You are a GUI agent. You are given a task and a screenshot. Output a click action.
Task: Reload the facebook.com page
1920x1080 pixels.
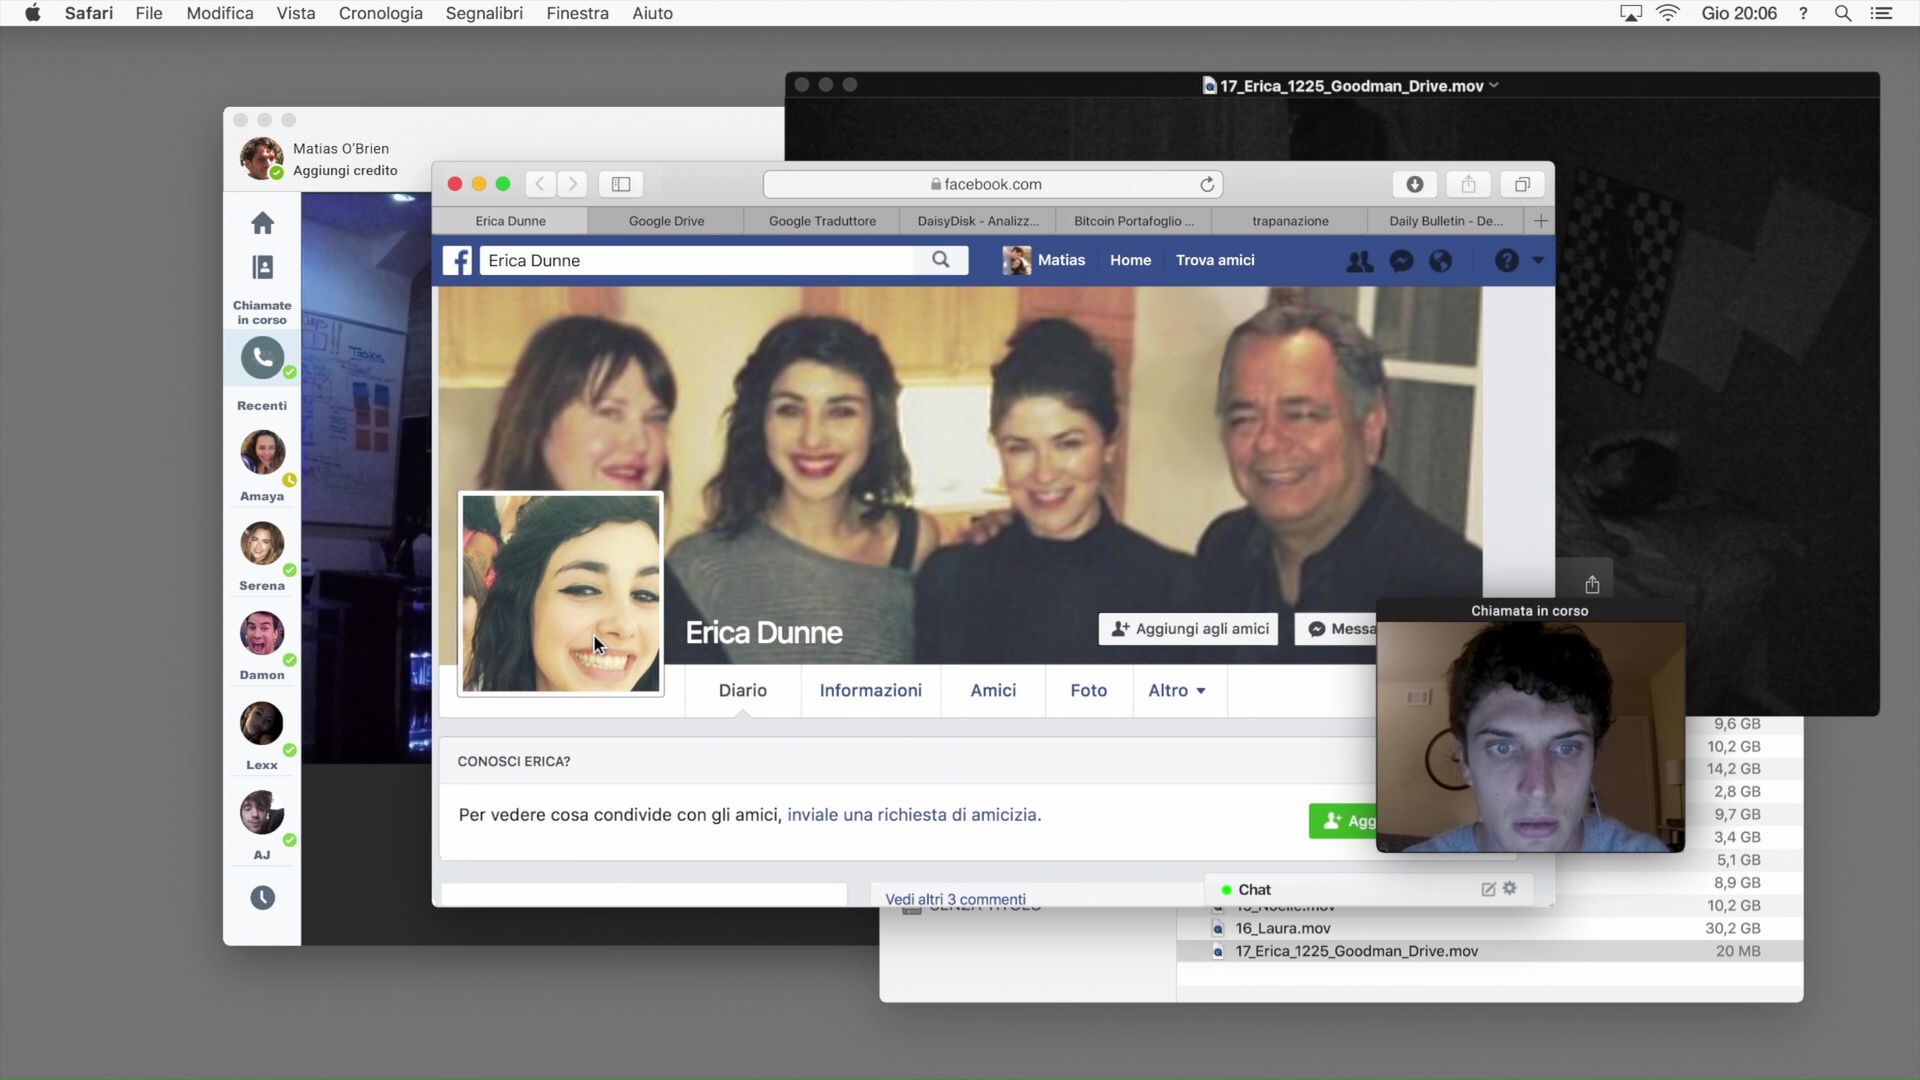point(1207,184)
